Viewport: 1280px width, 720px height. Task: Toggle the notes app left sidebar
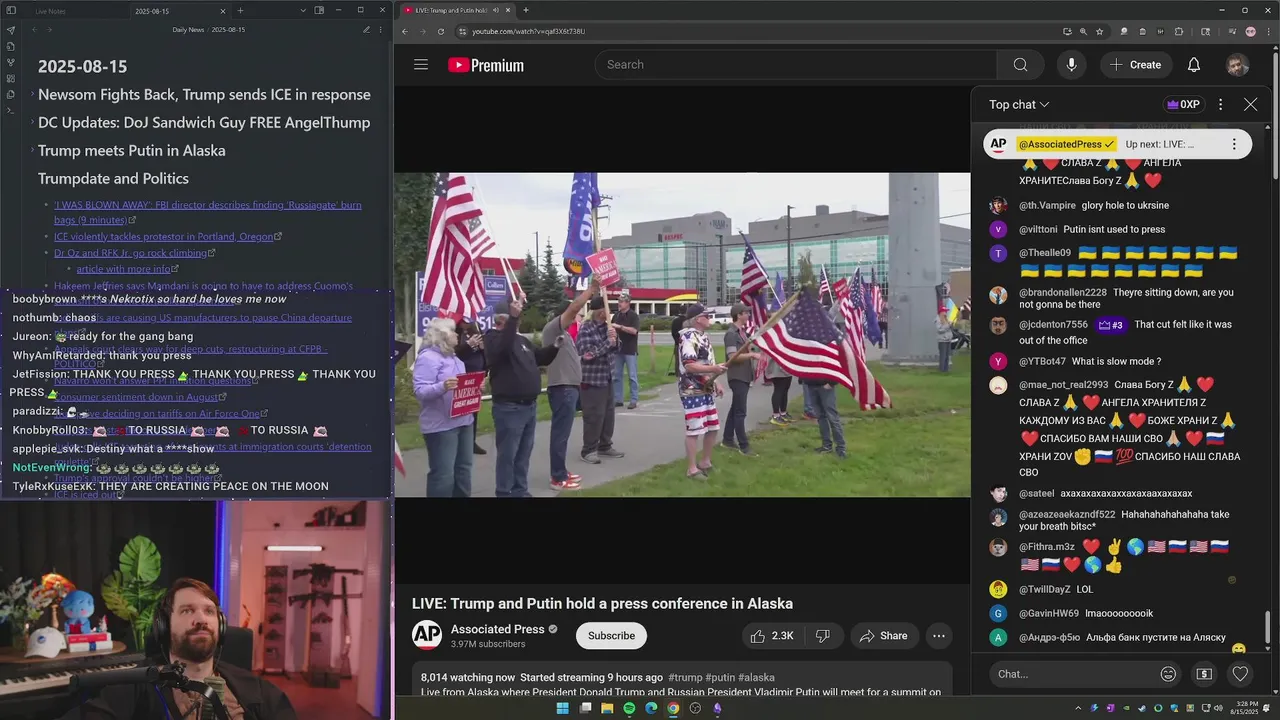10,10
